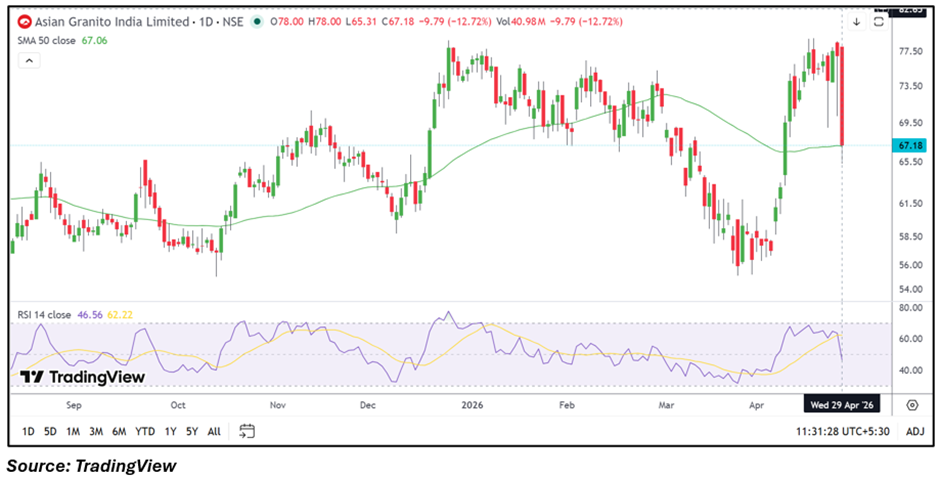Select the 1D time range
The height and width of the screenshot is (479, 940).
[x=28, y=432]
